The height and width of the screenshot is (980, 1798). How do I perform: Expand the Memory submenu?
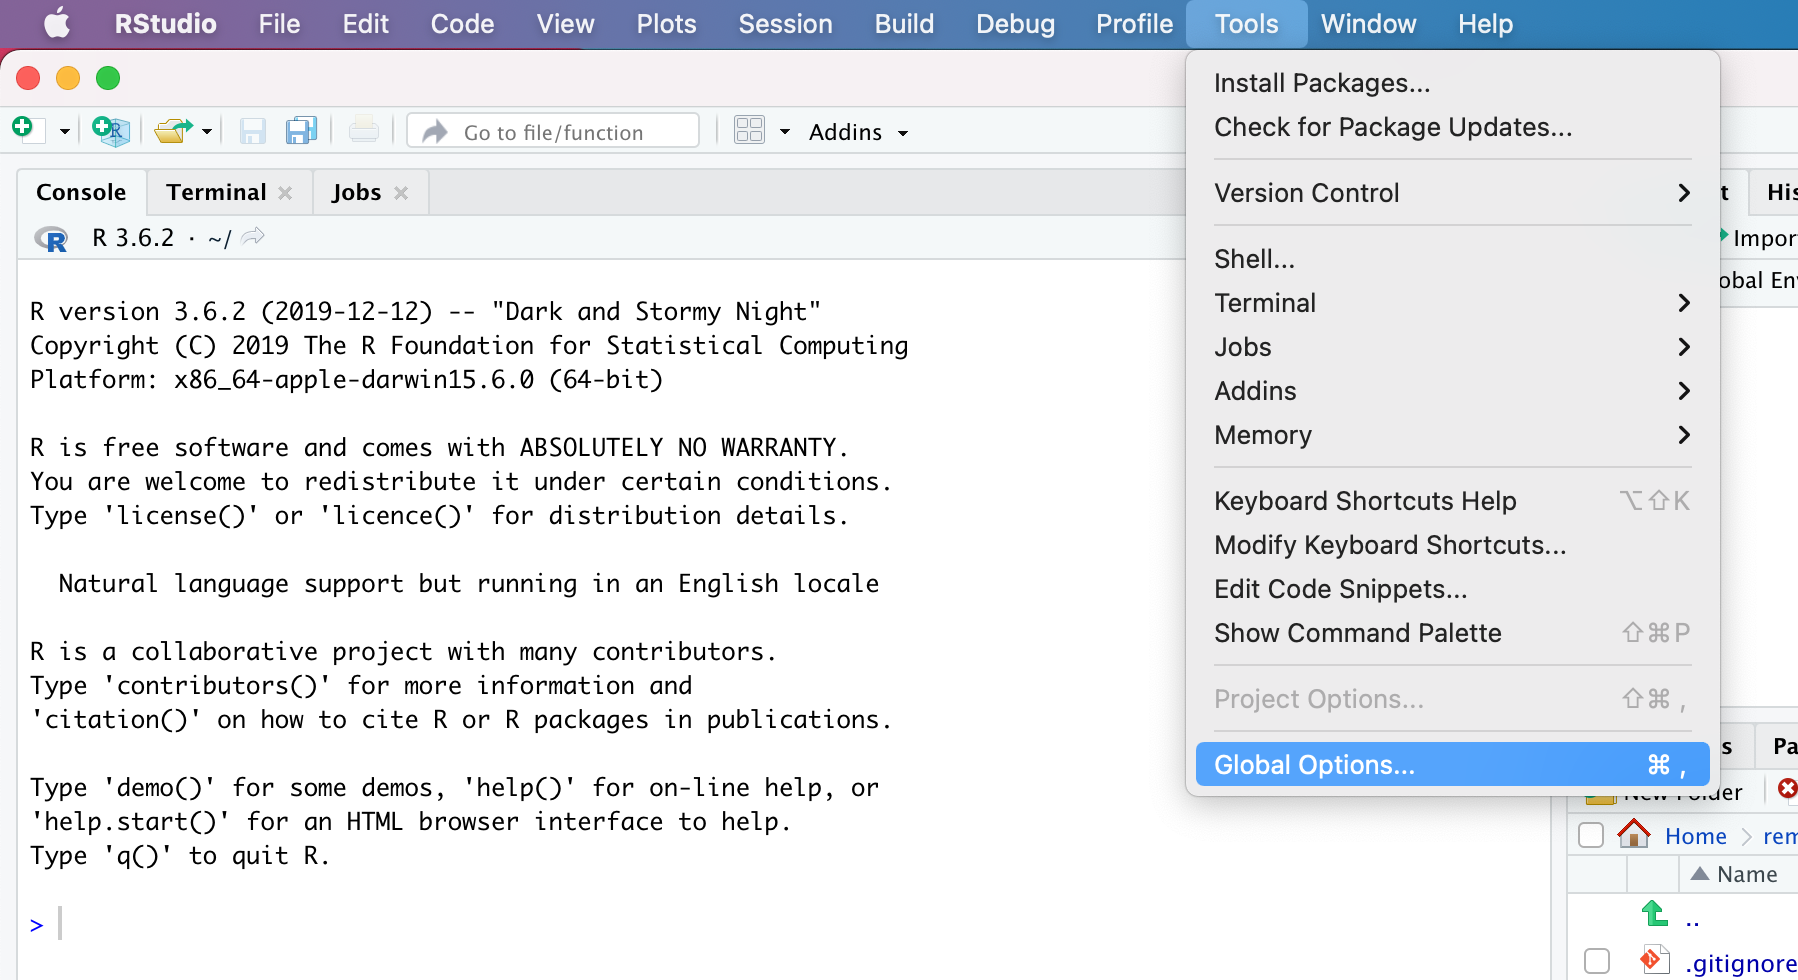pos(1452,435)
